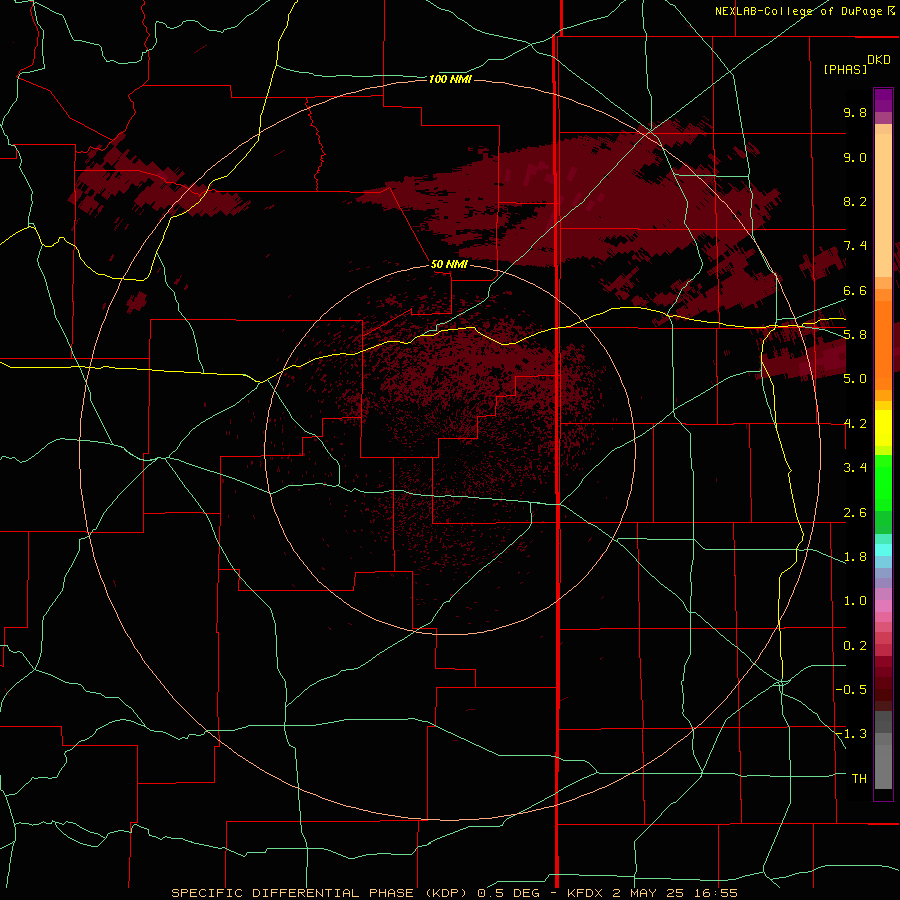Click the "DKD" product code label
Screen dimensions: 900x900
879,60
